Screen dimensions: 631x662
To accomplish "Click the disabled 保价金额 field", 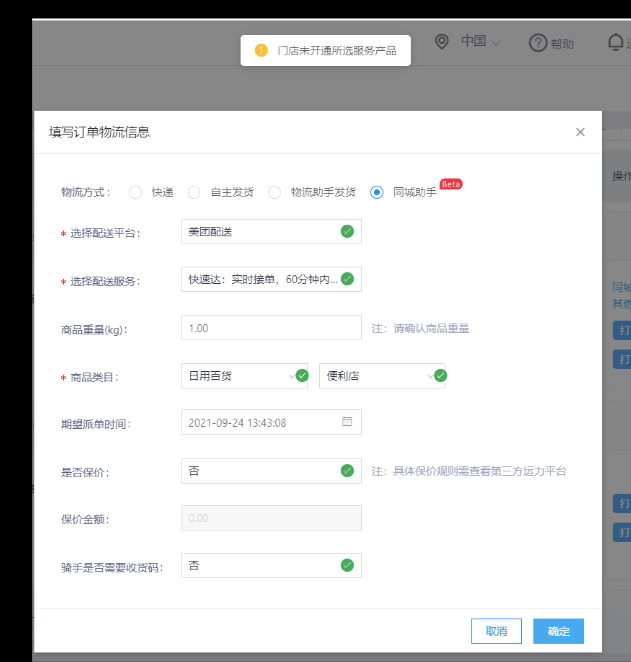I will (x=271, y=518).
